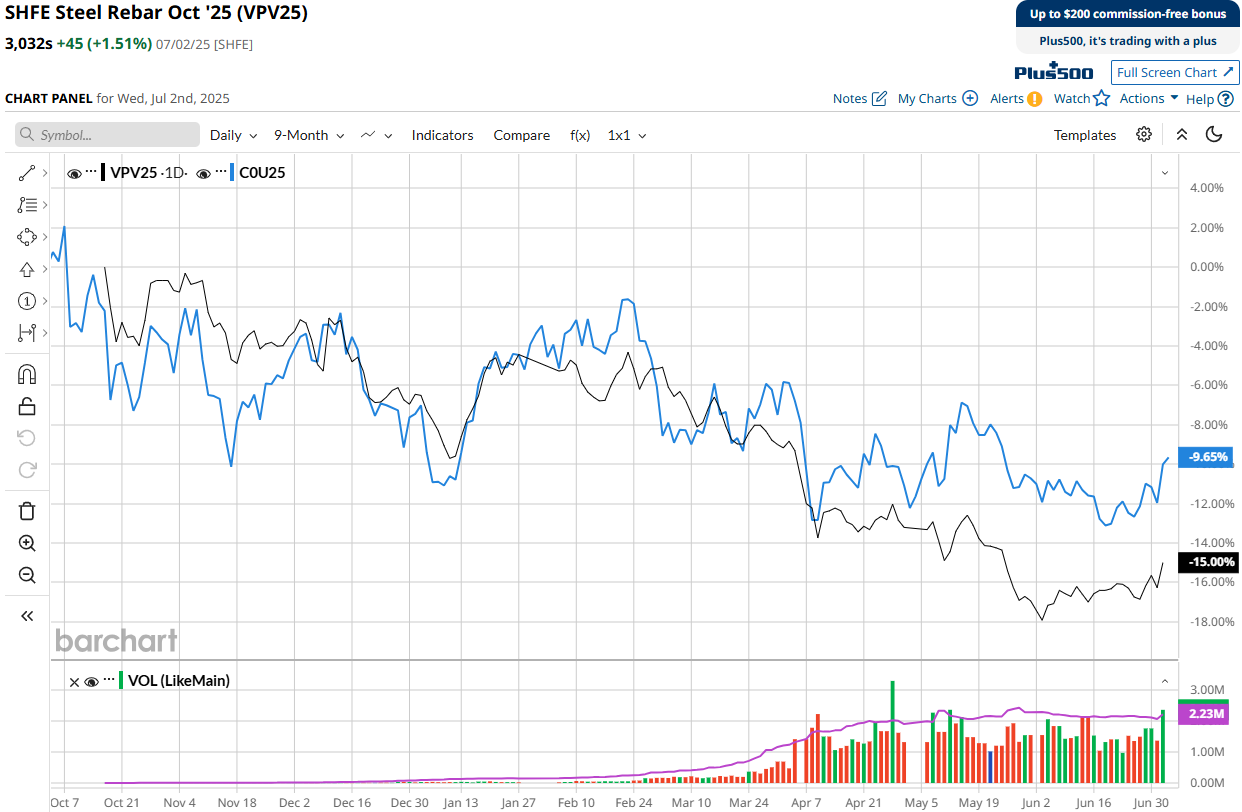Click the undo arrow icon

tap(27, 438)
